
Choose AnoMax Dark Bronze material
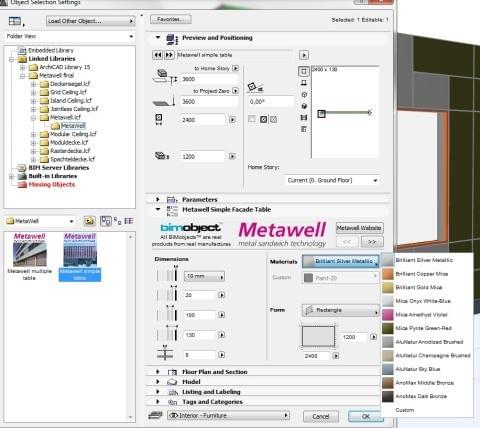(427, 396)
